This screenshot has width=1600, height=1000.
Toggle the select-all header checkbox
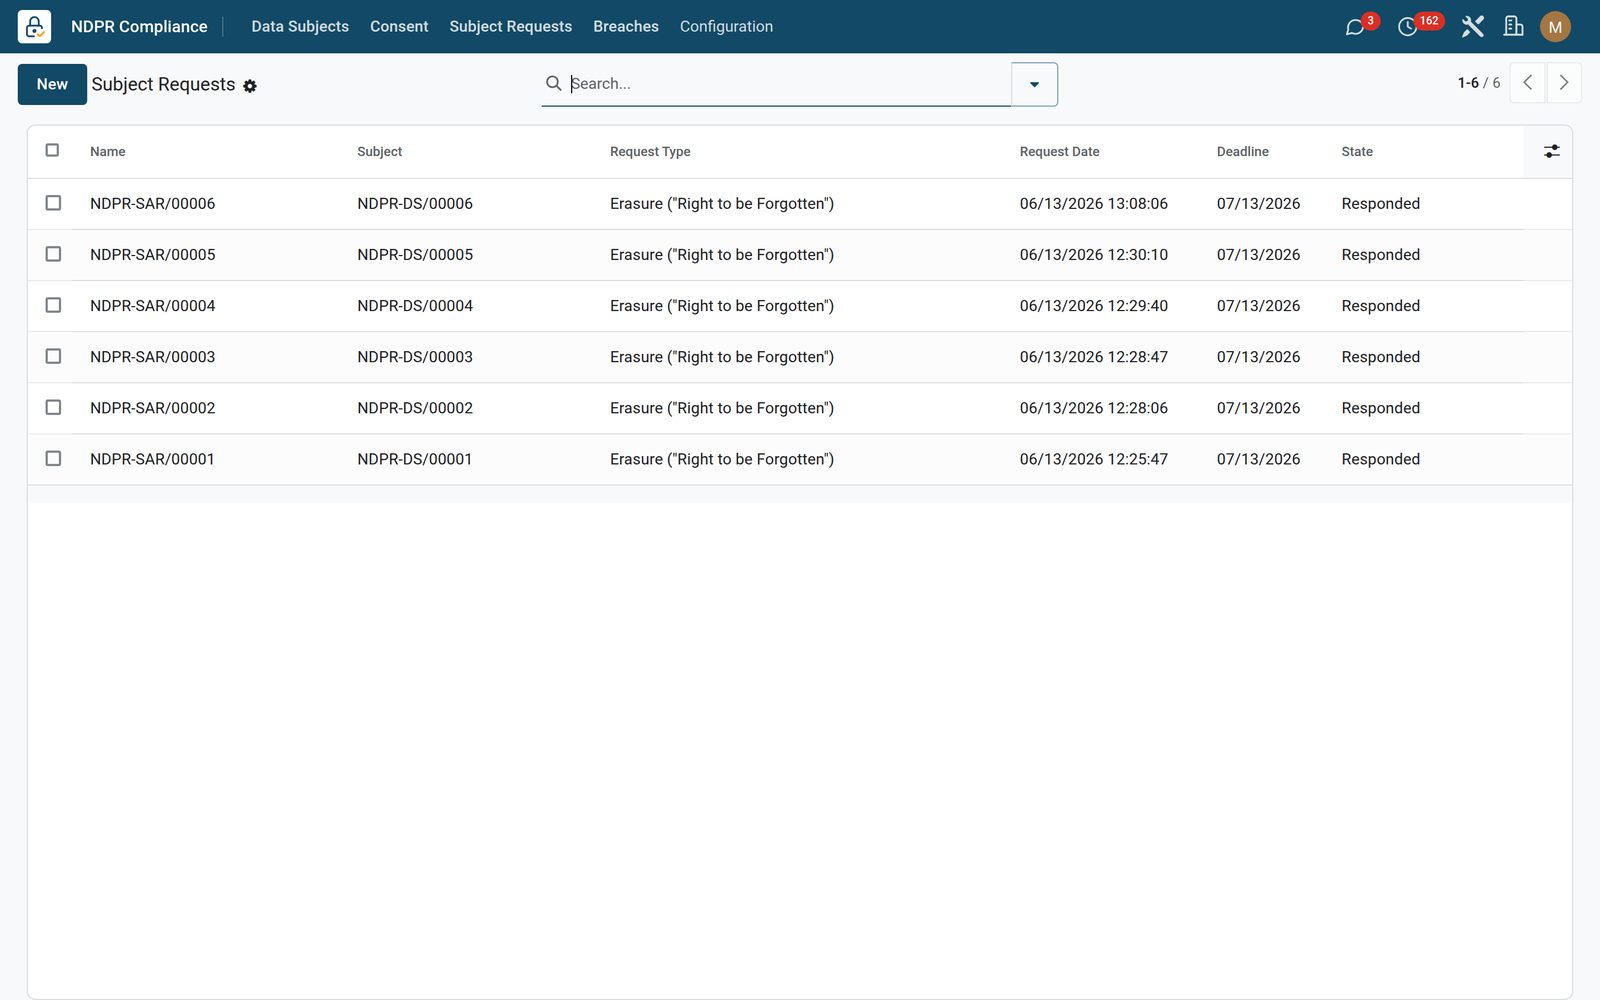click(x=53, y=150)
